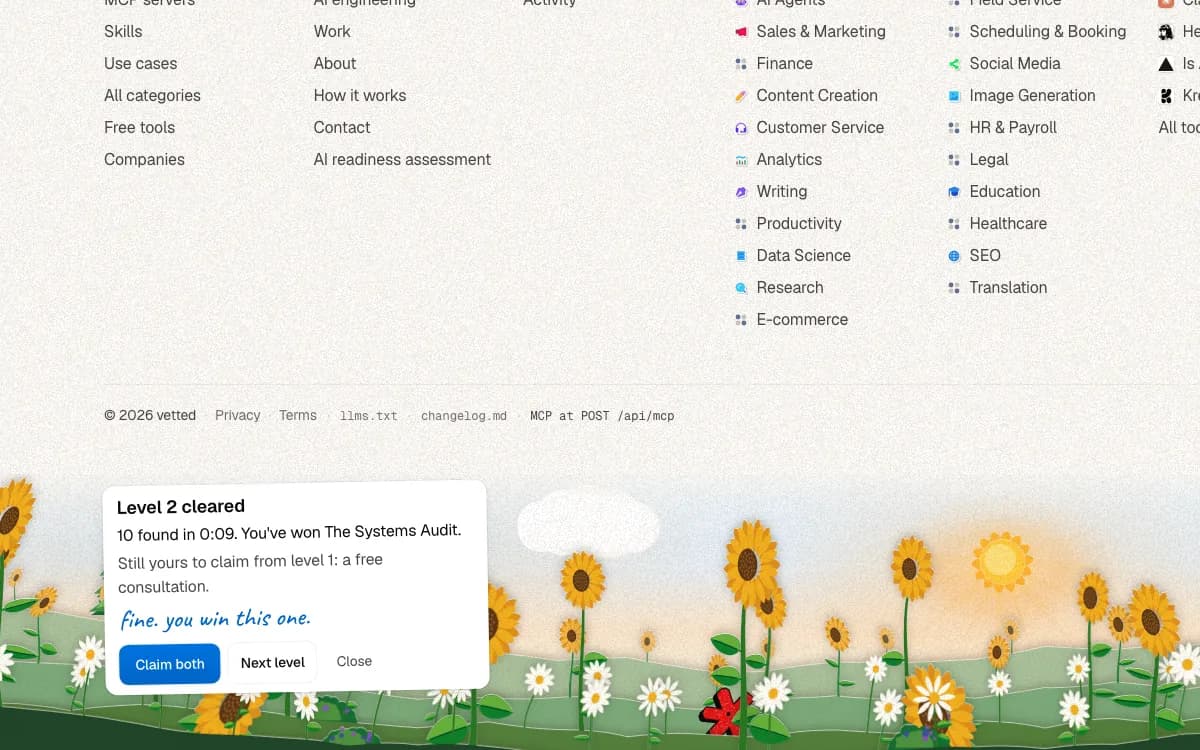The image size is (1200, 750).
Task: Open the changelog.md link
Action: click(x=464, y=416)
